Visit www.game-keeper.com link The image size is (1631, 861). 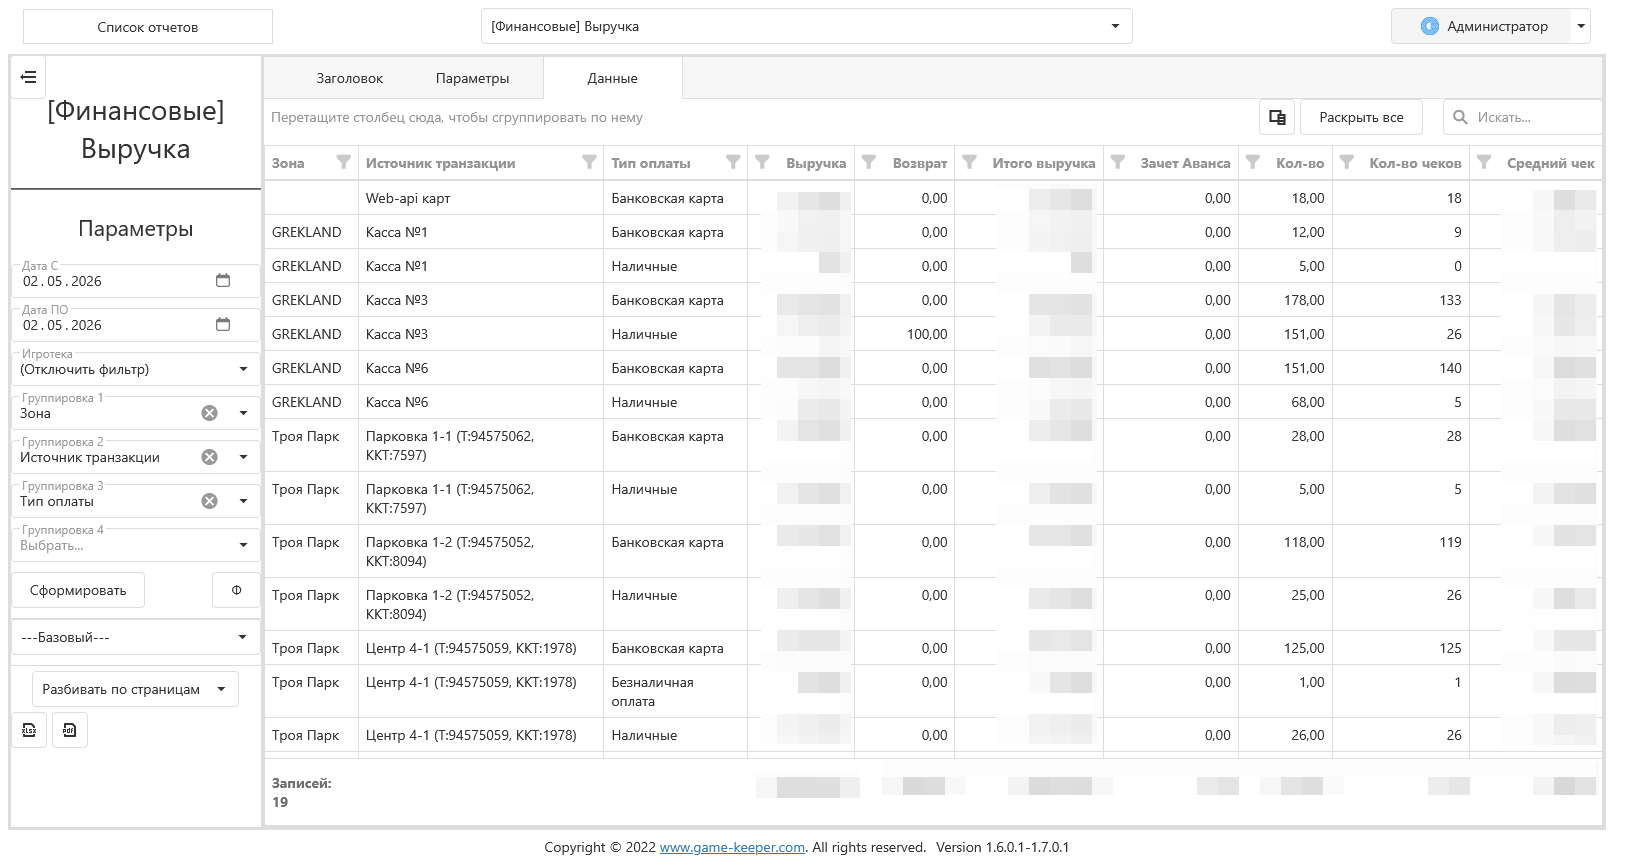click(x=732, y=847)
